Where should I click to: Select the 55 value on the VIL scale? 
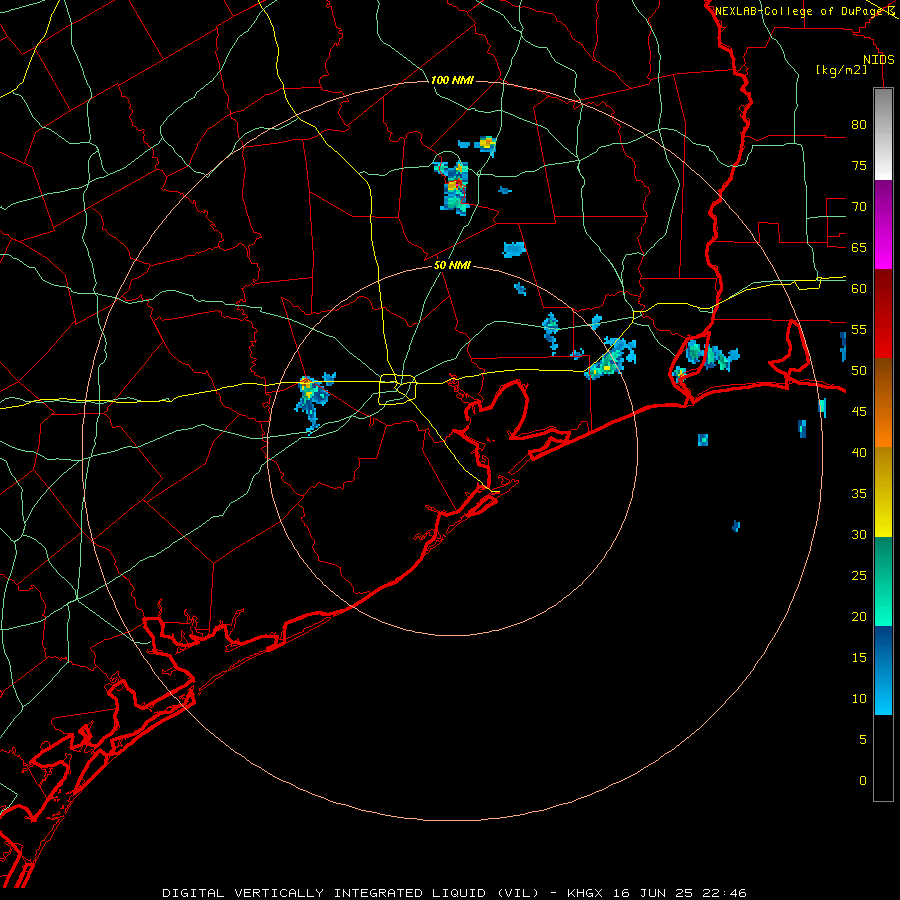(x=859, y=330)
